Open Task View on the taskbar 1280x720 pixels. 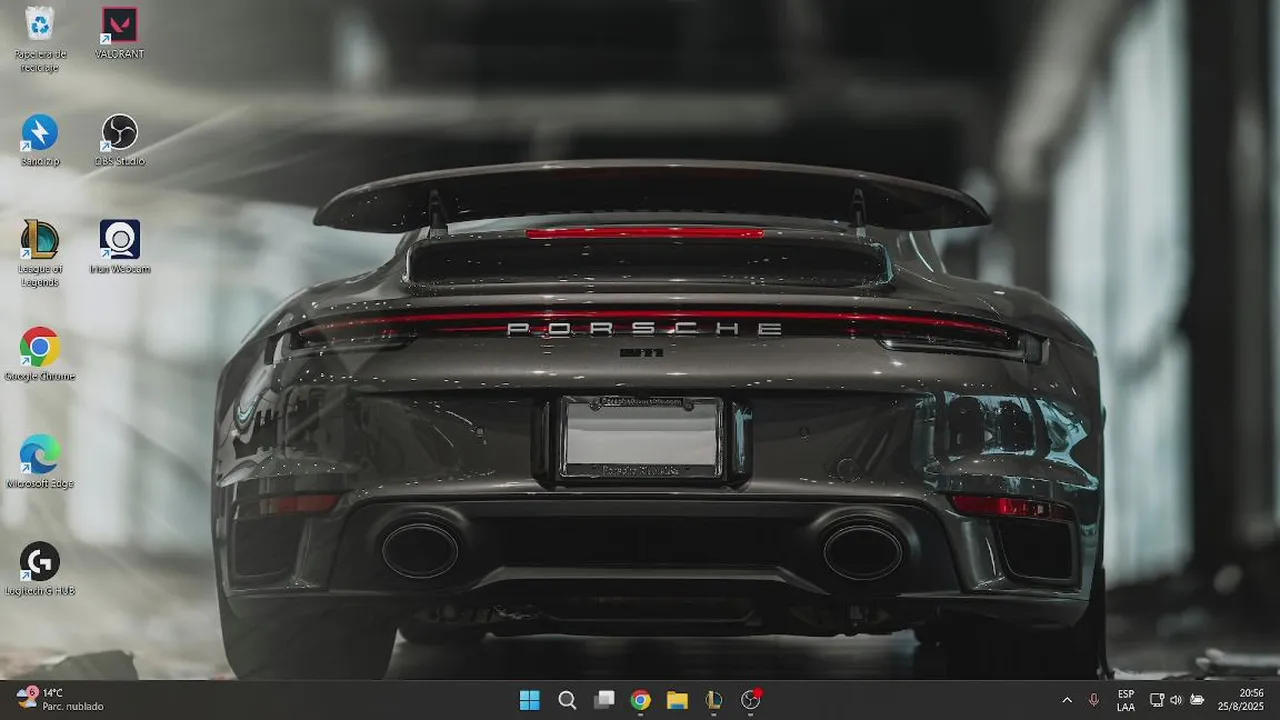coord(604,700)
